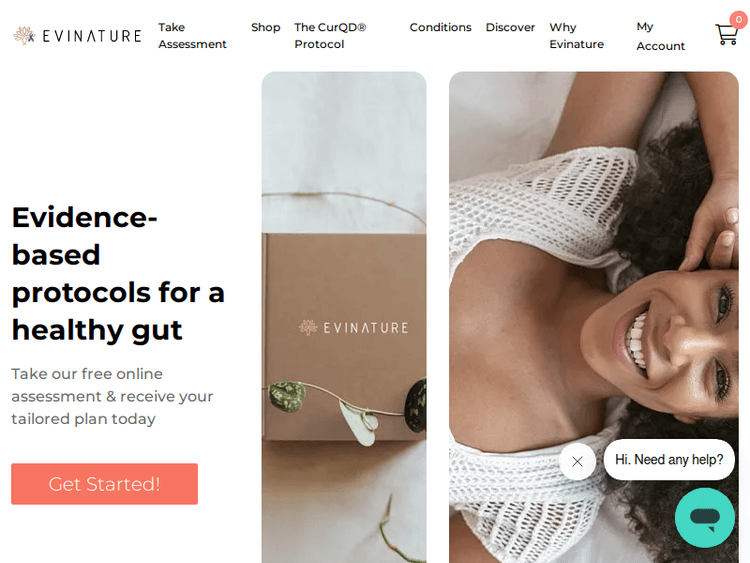Open the Take Assessment menu item
The width and height of the screenshot is (750, 563).
click(x=192, y=36)
